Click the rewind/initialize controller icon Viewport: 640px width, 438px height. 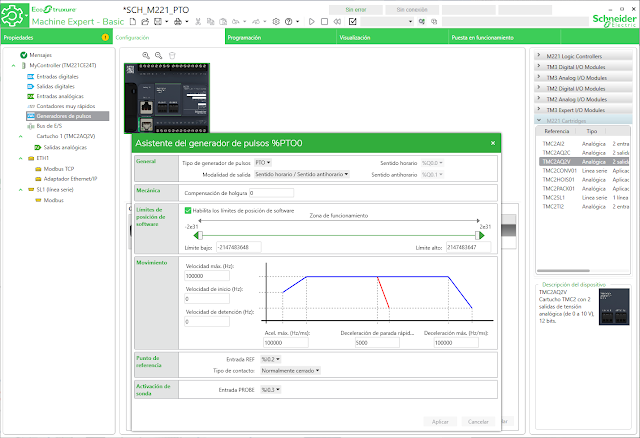coord(337,22)
